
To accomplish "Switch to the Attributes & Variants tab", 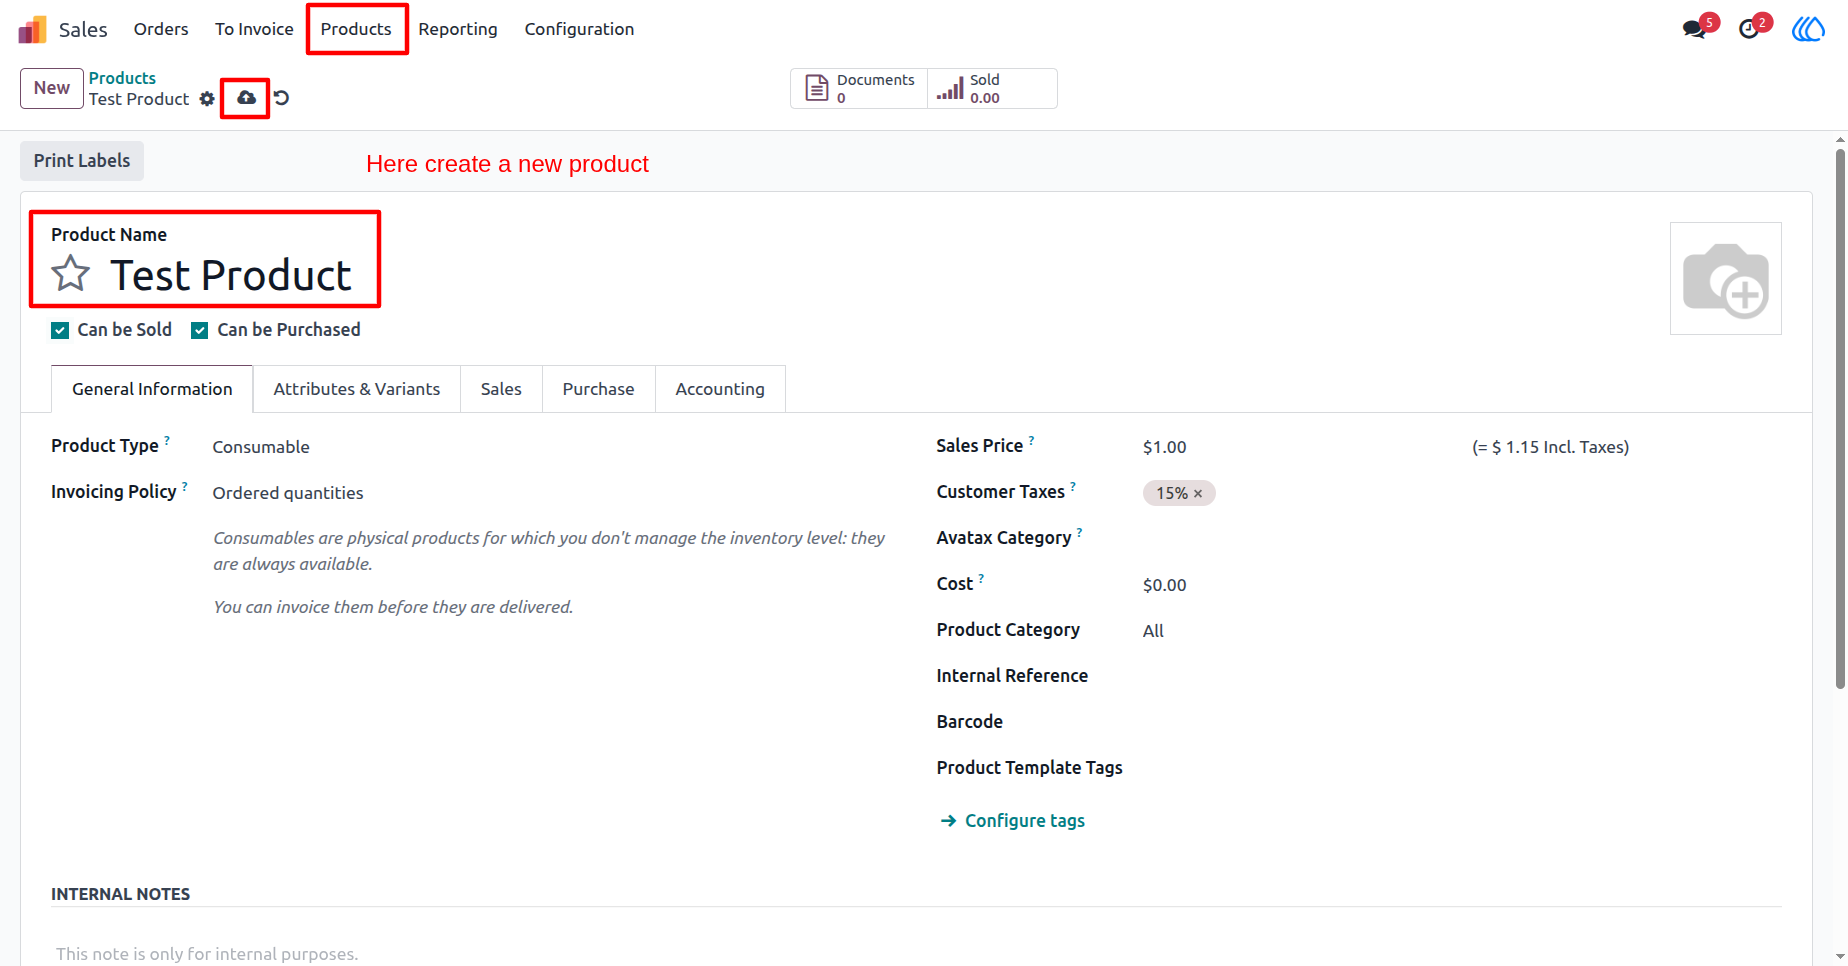I will click(357, 389).
